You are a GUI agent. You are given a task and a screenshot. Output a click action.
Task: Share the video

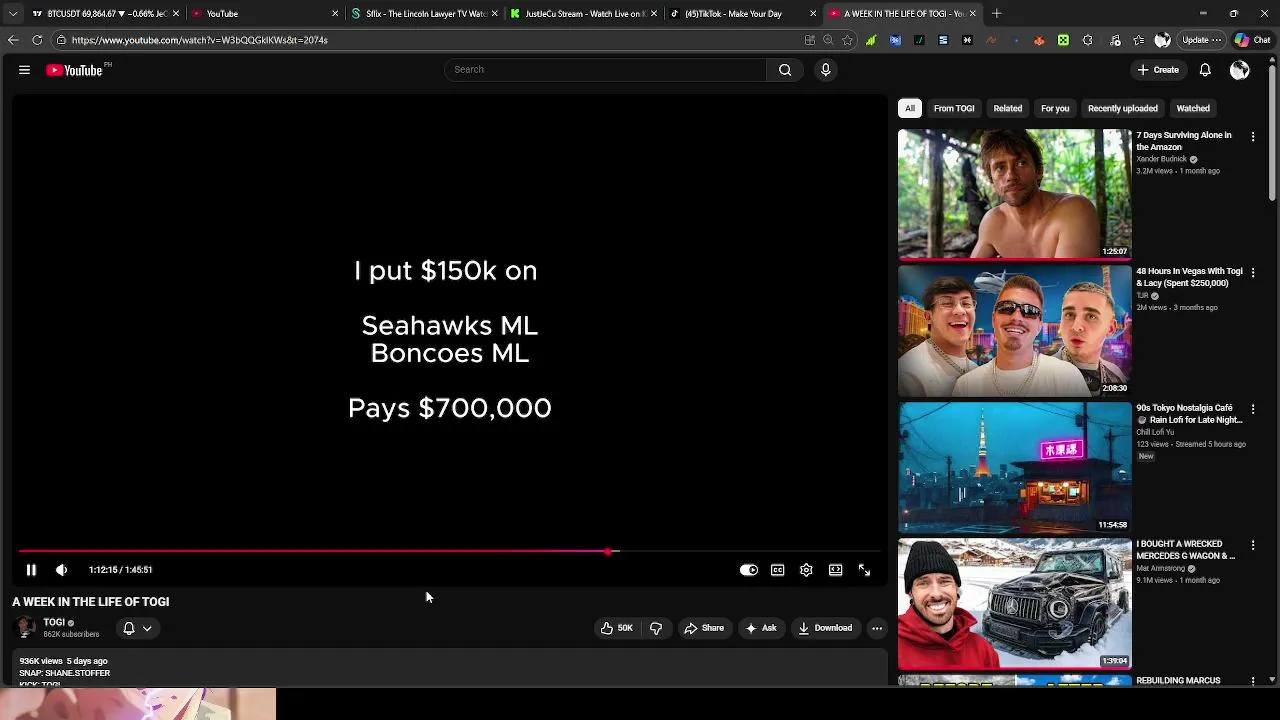(704, 628)
